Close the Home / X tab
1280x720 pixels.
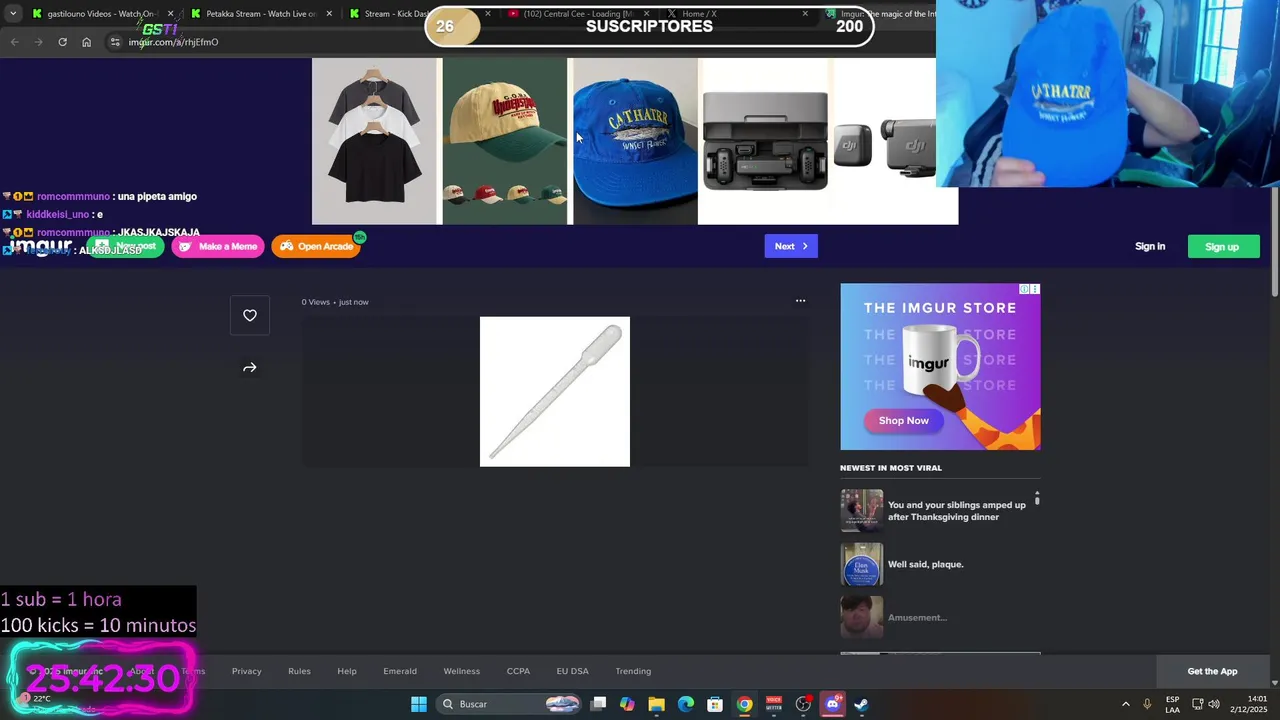pos(805,14)
